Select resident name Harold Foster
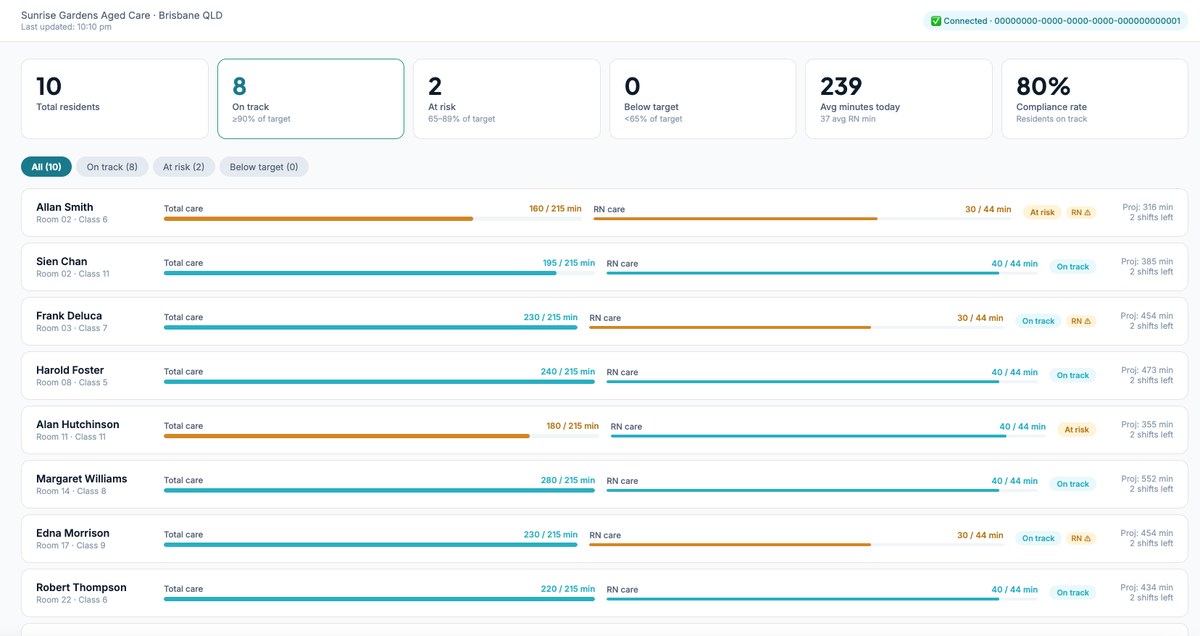This screenshot has height=636, width=1200. click(x=70, y=370)
